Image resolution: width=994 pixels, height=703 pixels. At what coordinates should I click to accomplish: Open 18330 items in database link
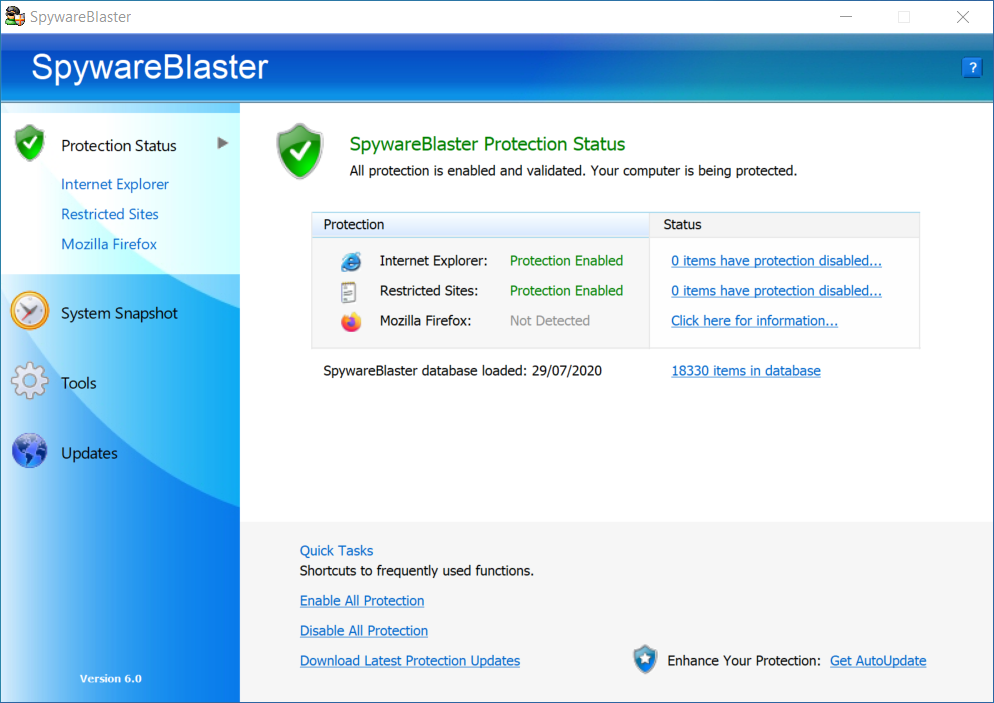(746, 371)
